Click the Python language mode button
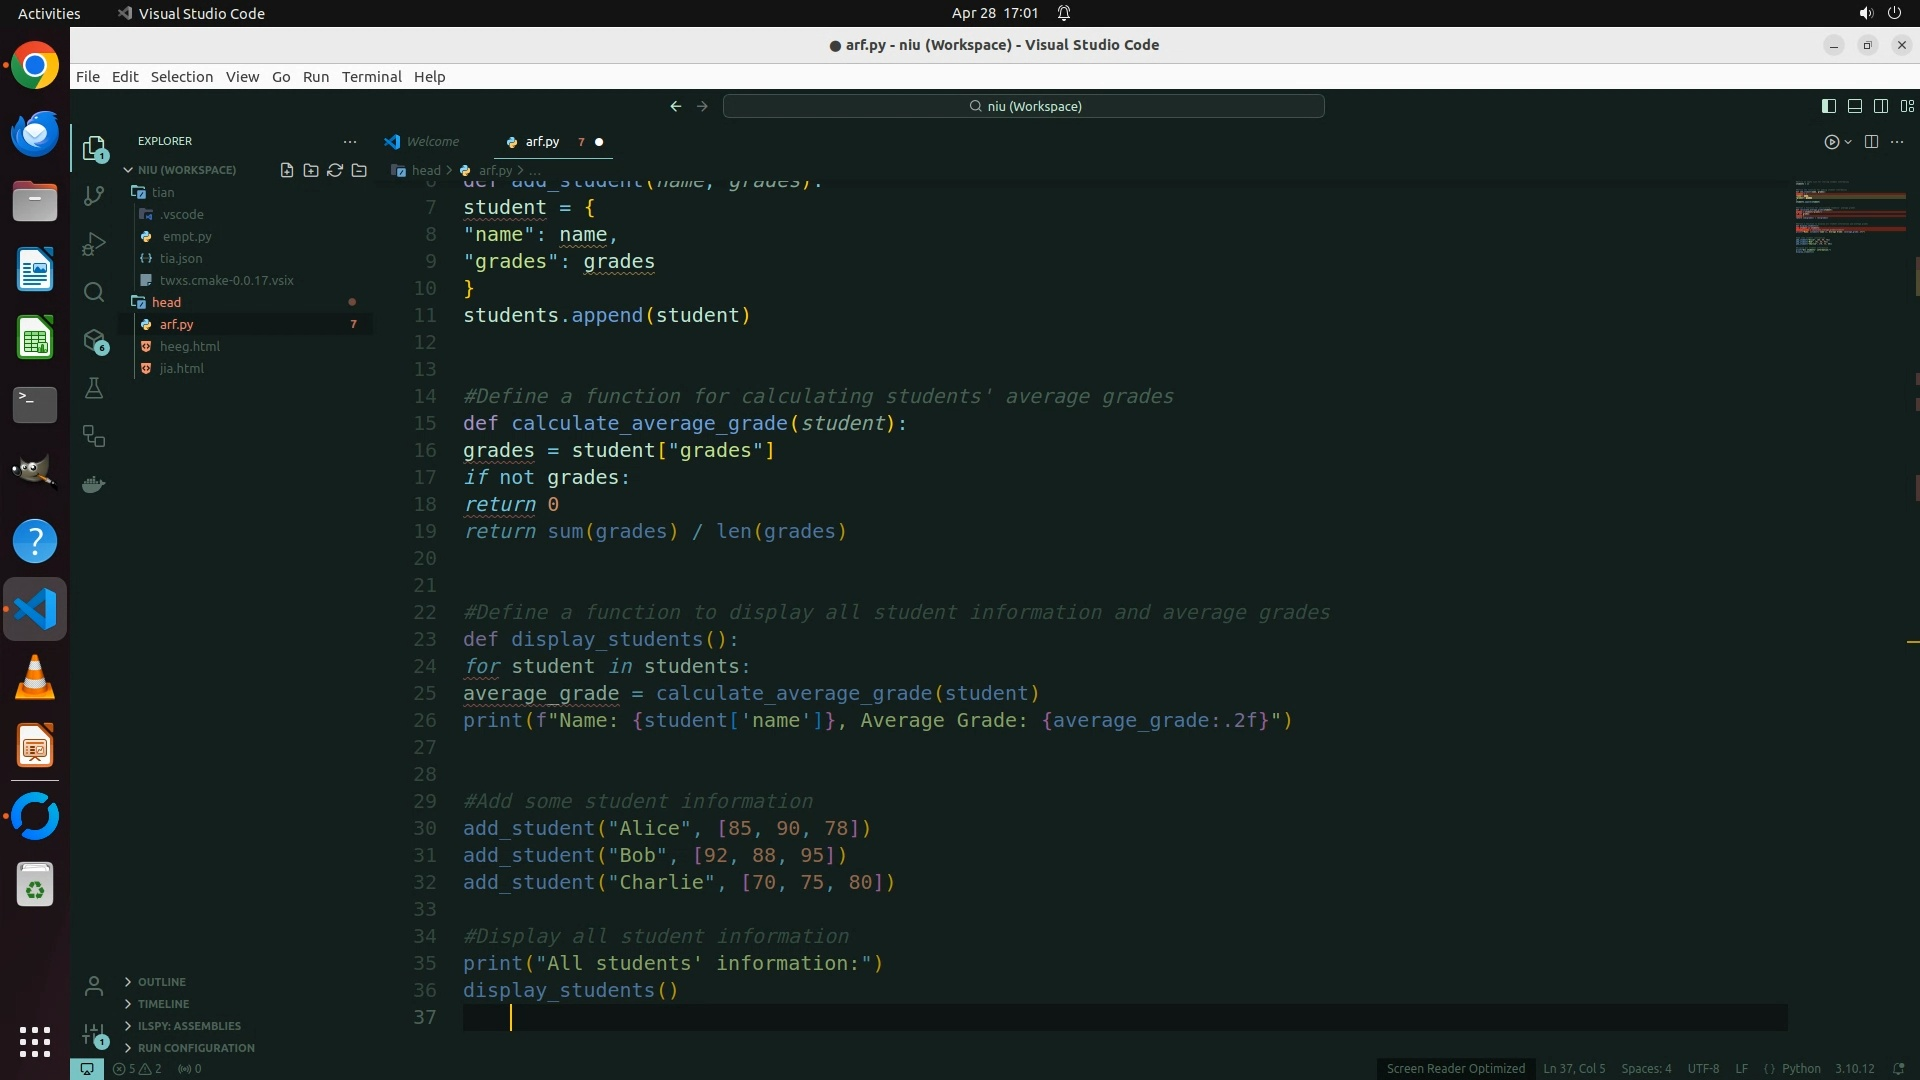The height and width of the screenshot is (1080, 1920). (x=1801, y=1068)
